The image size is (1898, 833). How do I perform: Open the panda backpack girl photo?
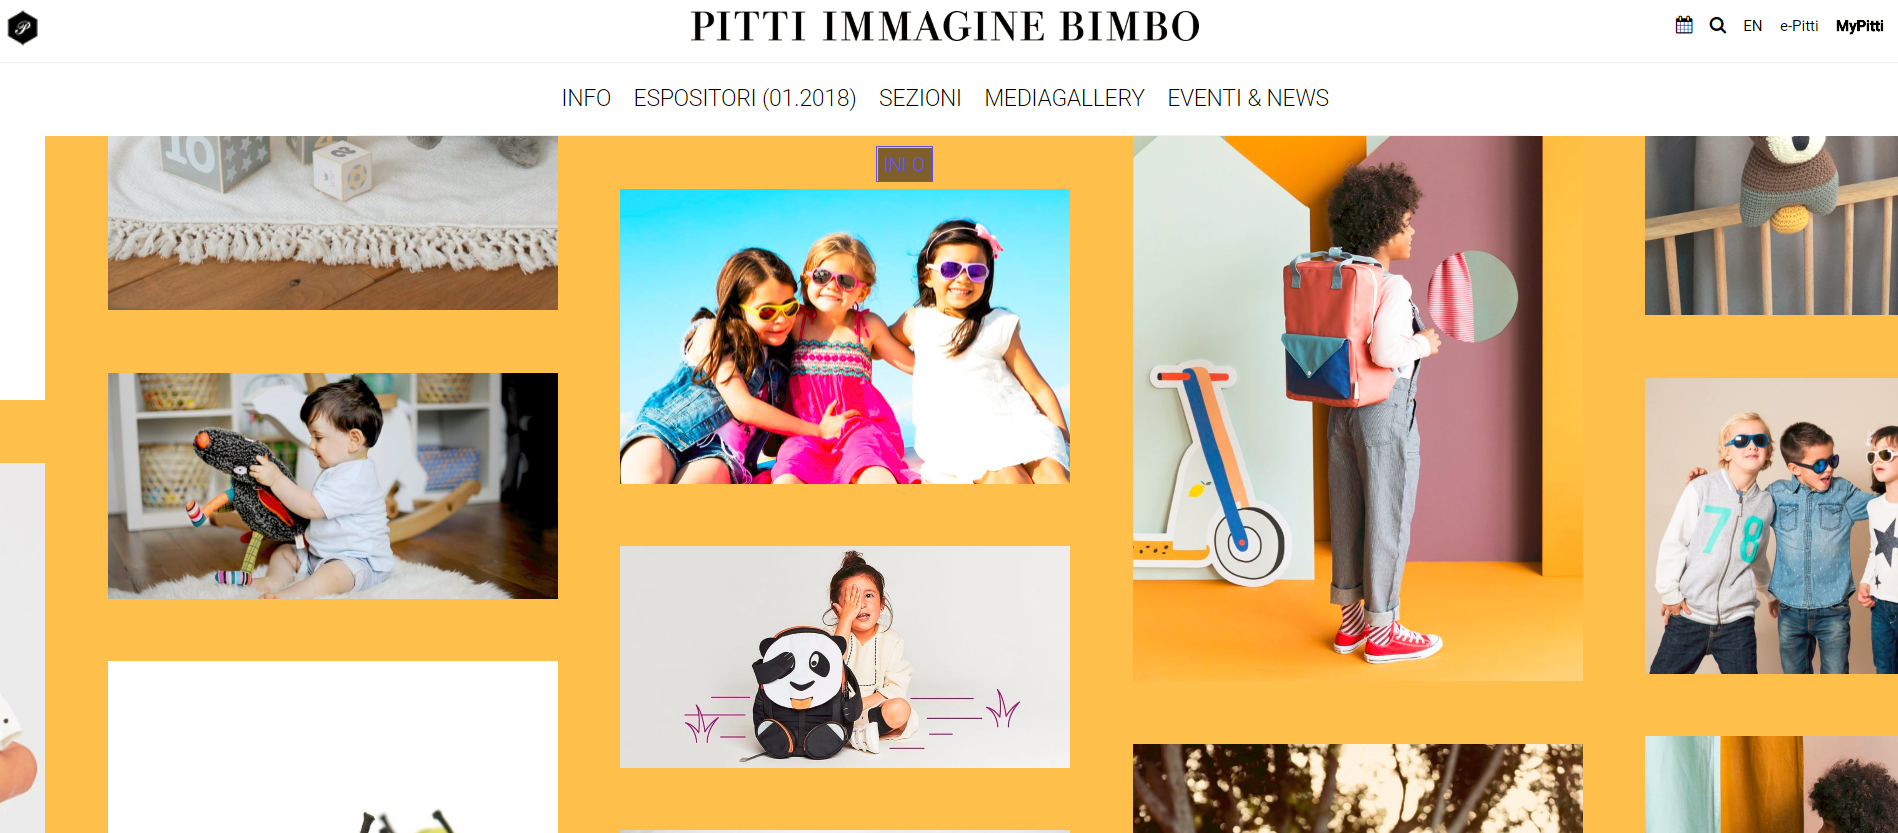(845, 657)
